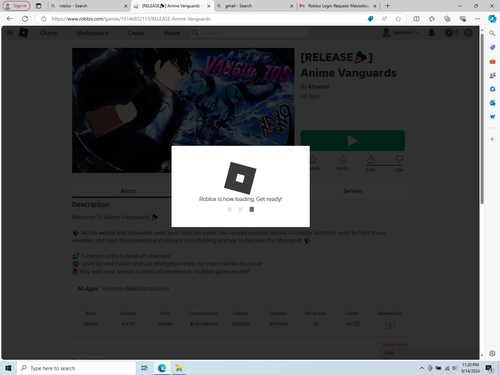Open sidebar Microsoft 365 icon
This screenshot has height=375, width=500.
(492, 89)
